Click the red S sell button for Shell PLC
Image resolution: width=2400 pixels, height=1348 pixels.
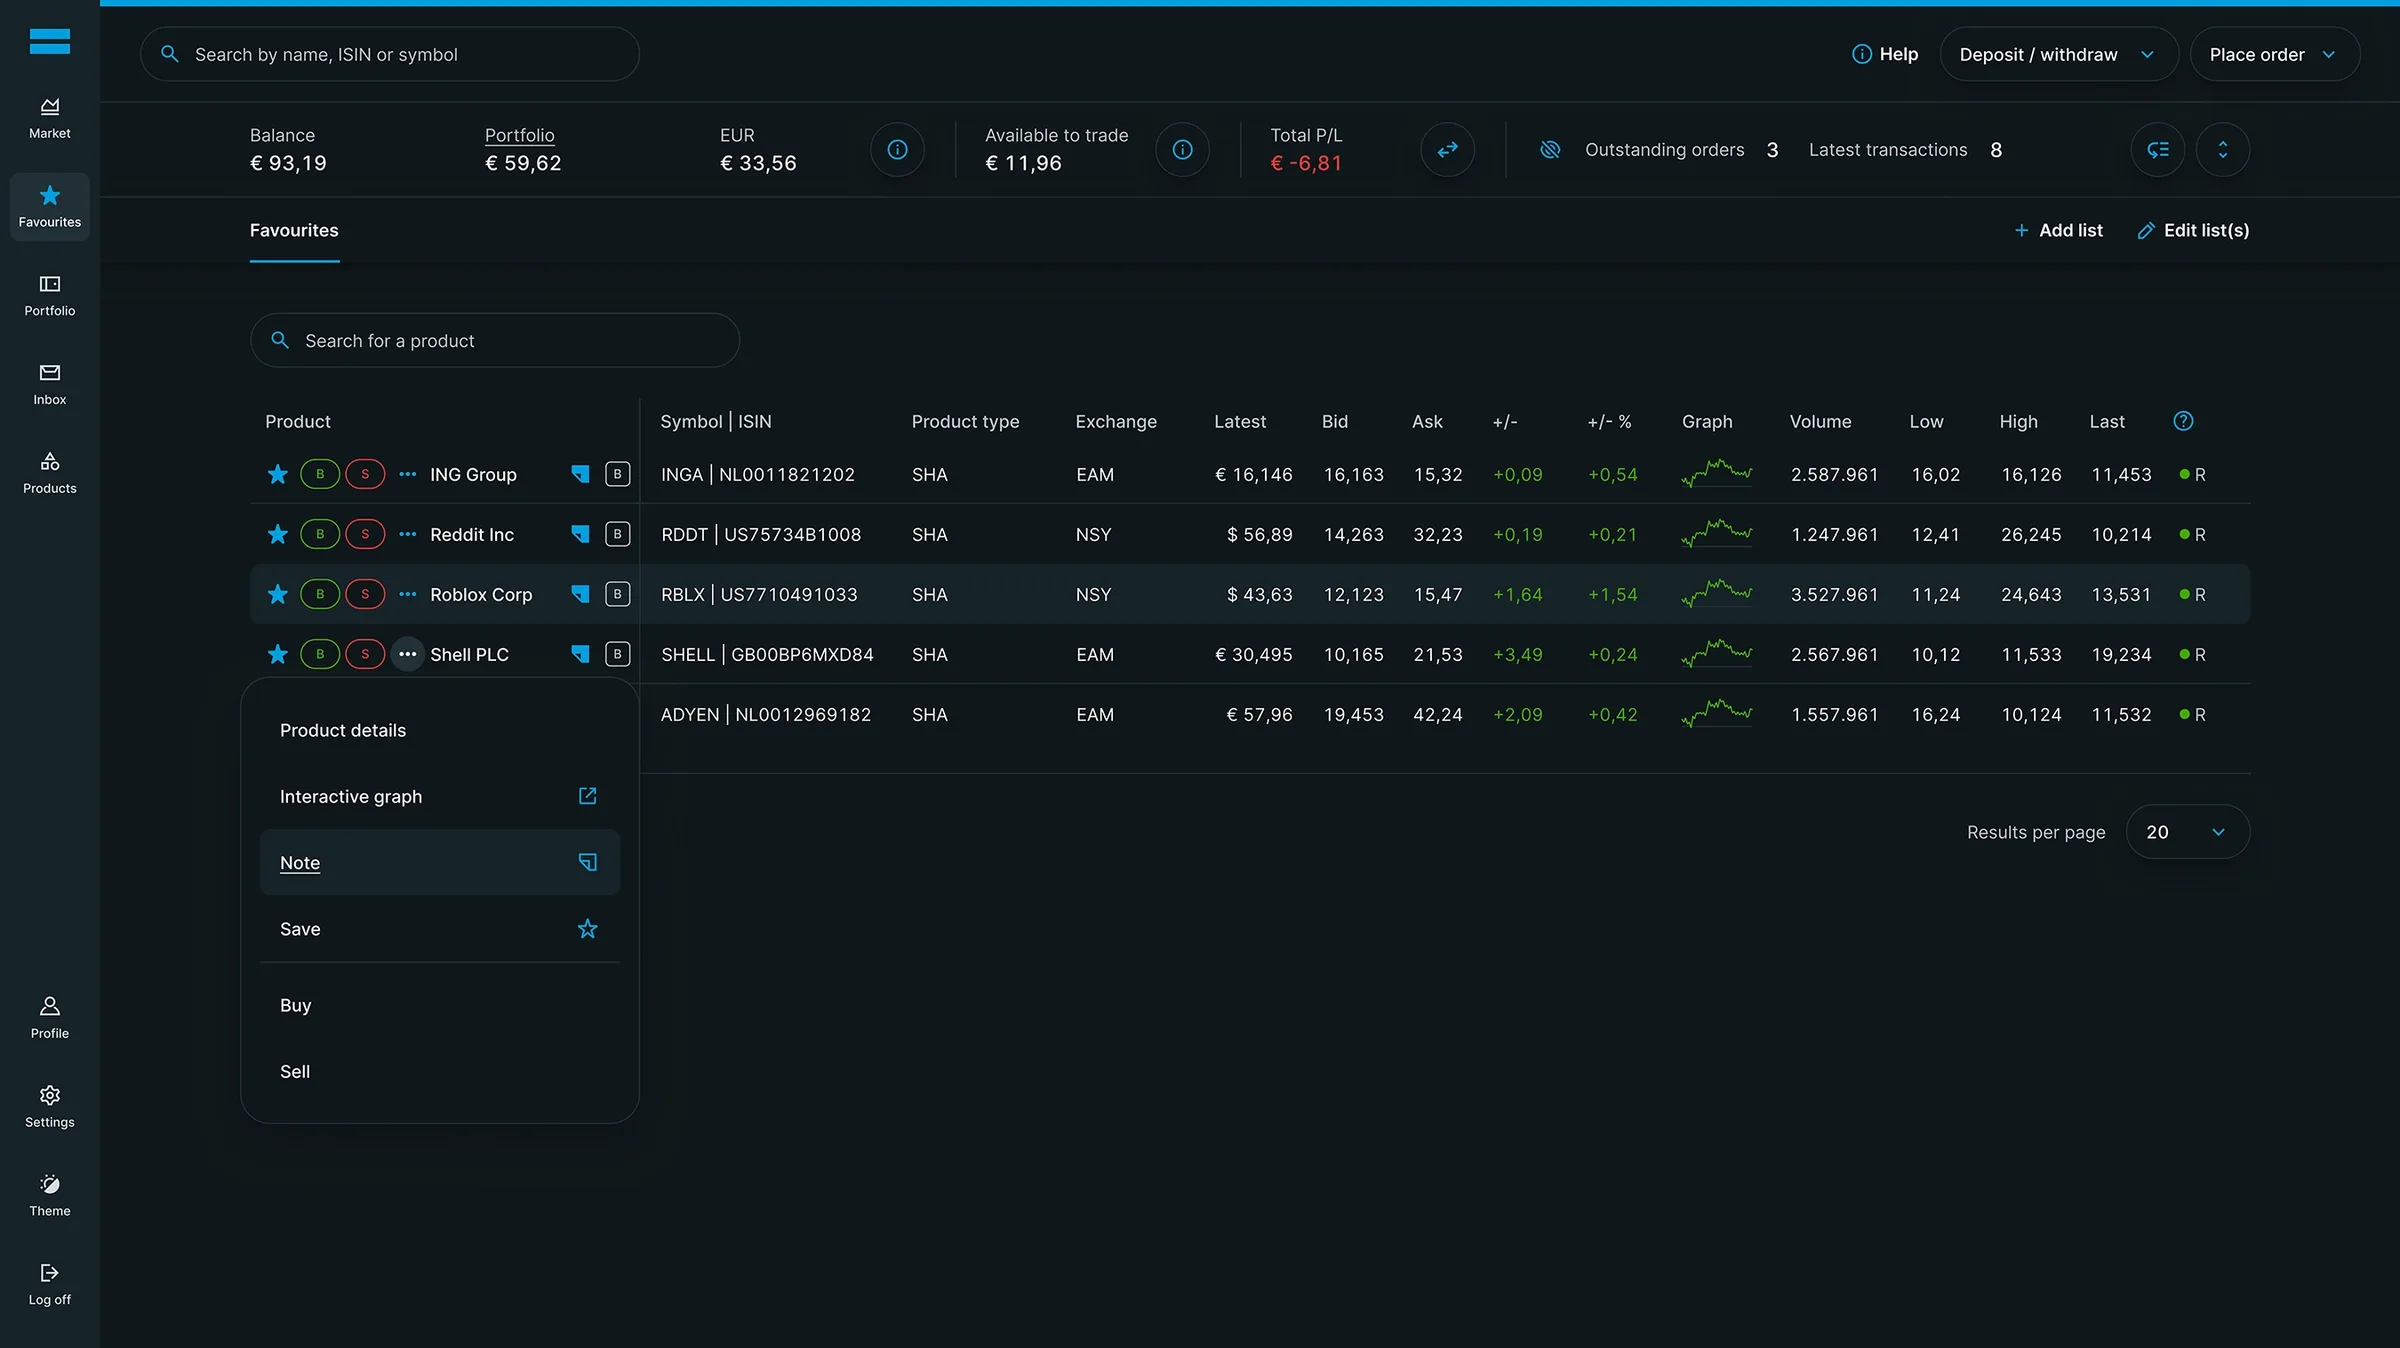pyautogui.click(x=365, y=654)
